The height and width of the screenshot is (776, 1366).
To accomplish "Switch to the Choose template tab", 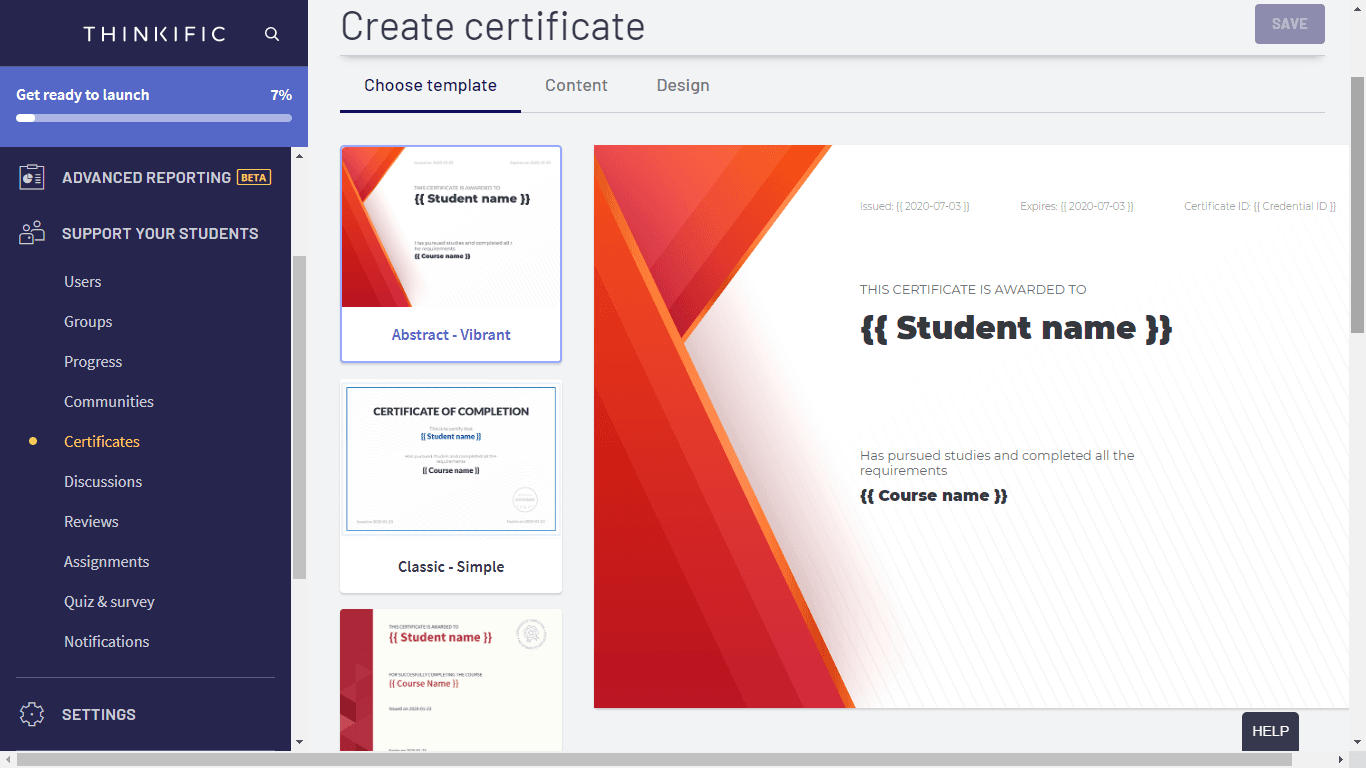I will click(430, 86).
